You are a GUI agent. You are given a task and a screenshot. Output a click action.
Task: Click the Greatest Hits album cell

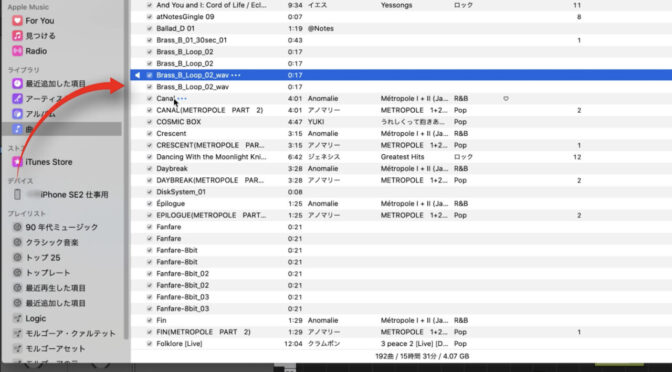coord(402,157)
